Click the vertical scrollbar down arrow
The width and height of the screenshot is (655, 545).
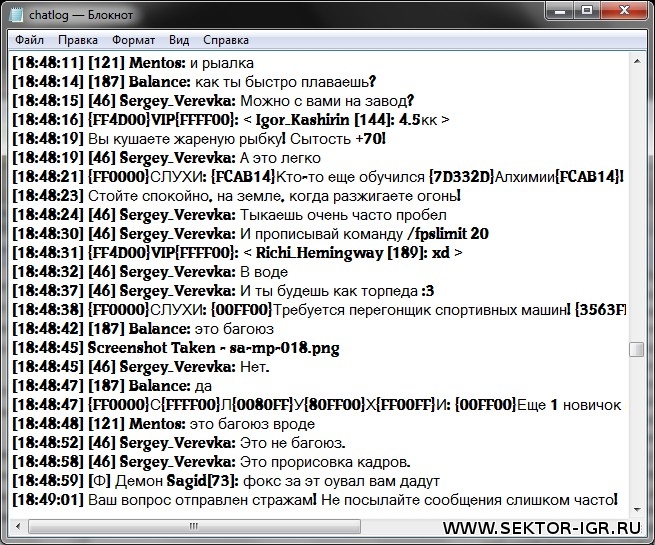coord(637,510)
